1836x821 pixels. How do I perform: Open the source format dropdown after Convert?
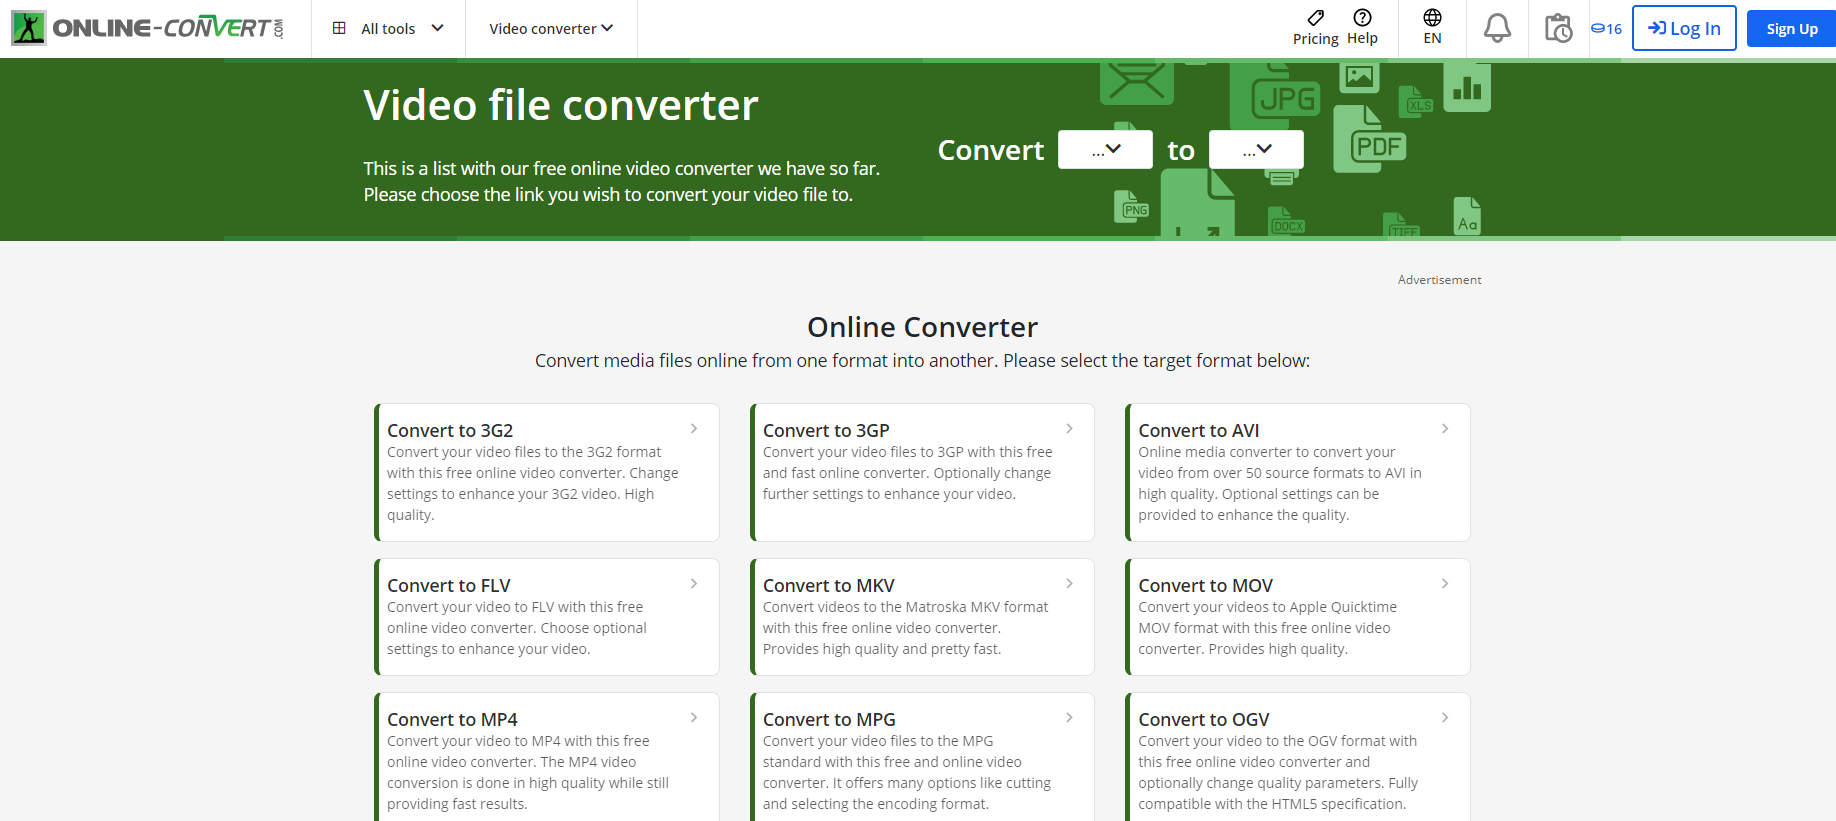[x=1105, y=150]
